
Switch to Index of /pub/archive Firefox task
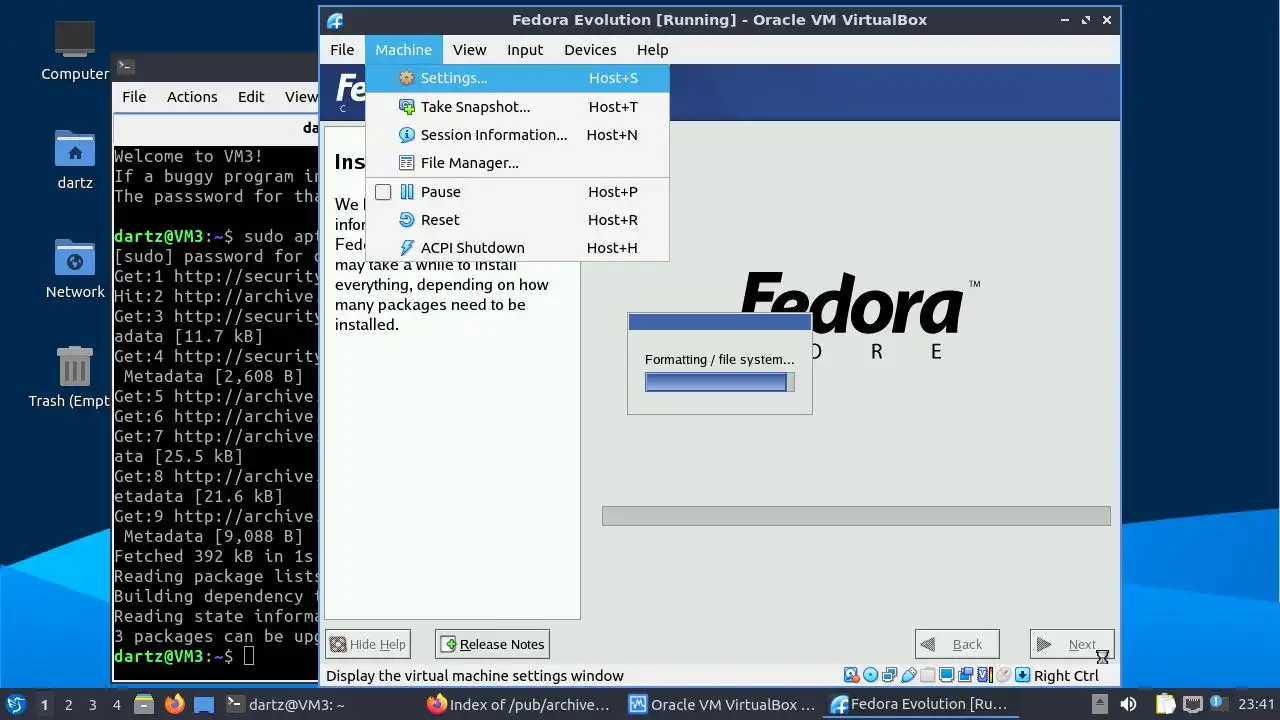tap(520, 704)
